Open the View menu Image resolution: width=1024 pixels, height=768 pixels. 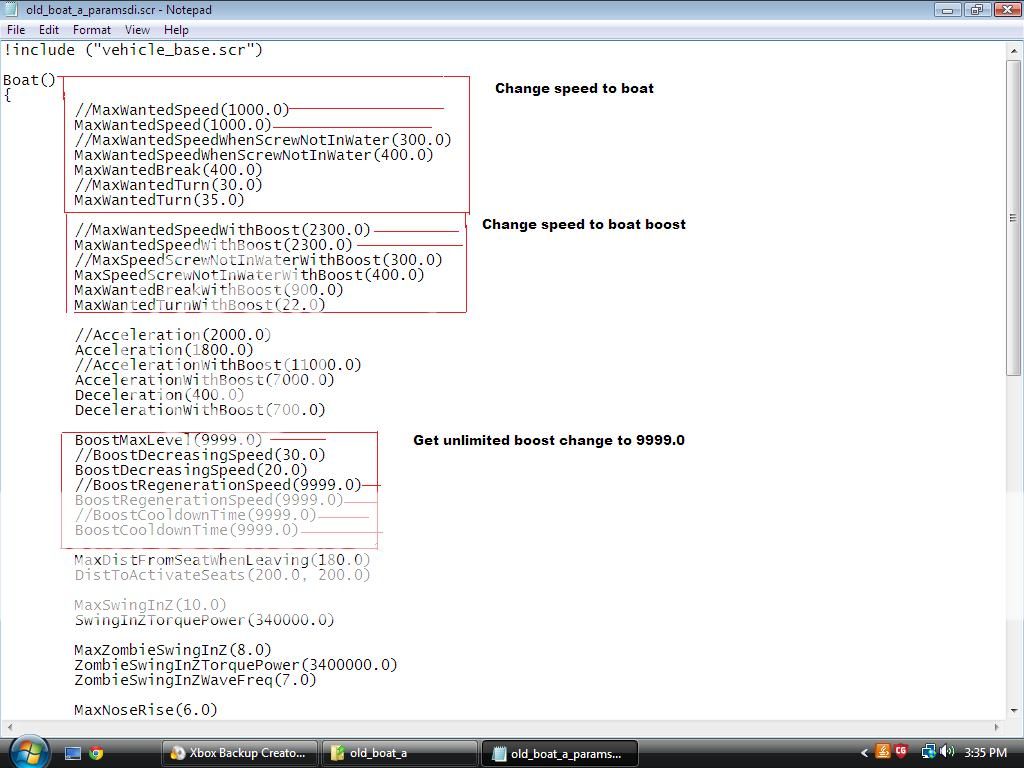pyautogui.click(x=137, y=30)
